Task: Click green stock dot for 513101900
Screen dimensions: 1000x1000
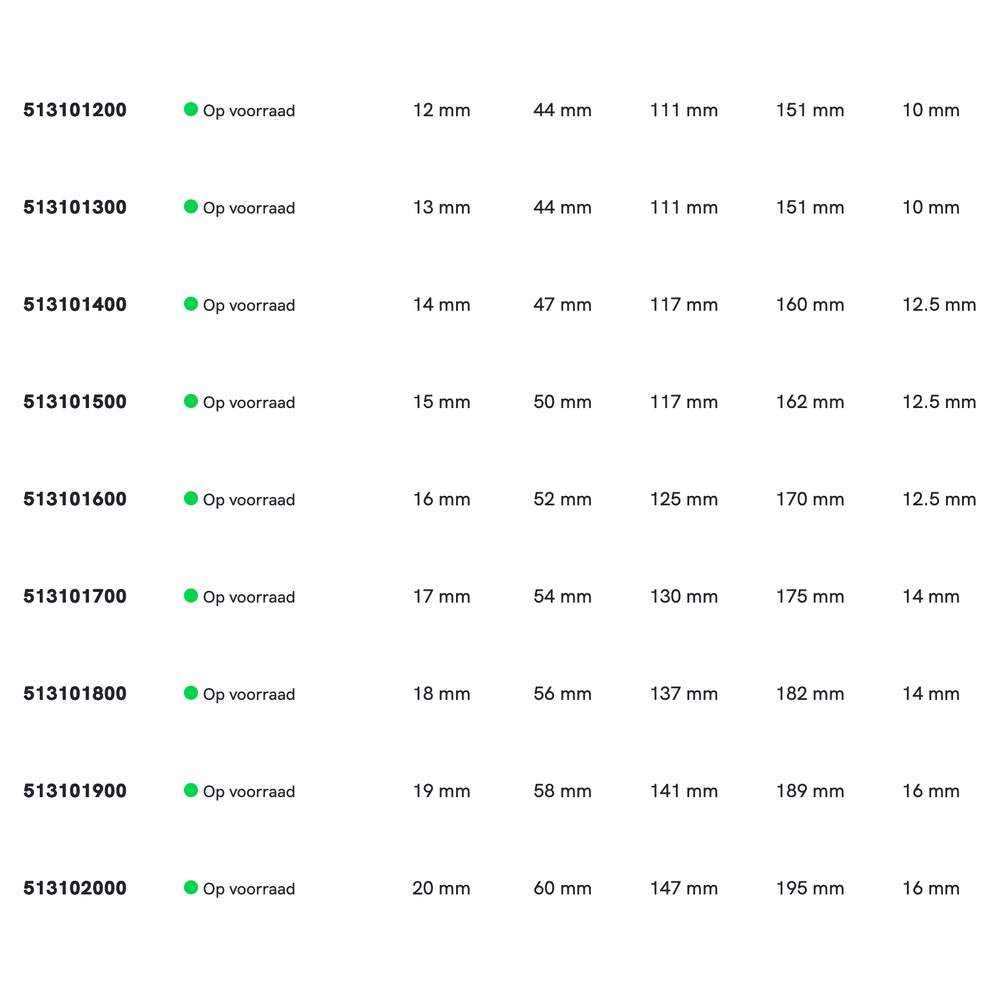Action: coord(191,790)
